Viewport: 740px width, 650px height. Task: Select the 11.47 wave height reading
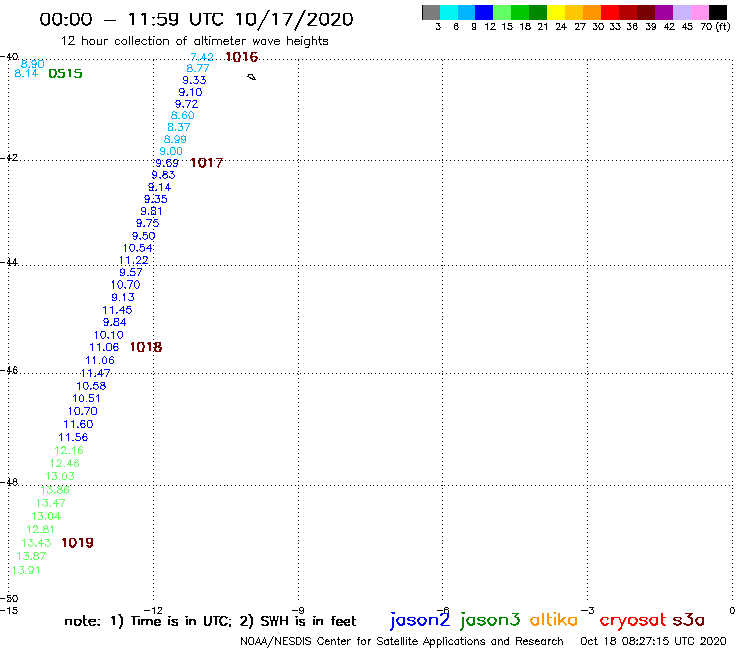tap(95, 373)
